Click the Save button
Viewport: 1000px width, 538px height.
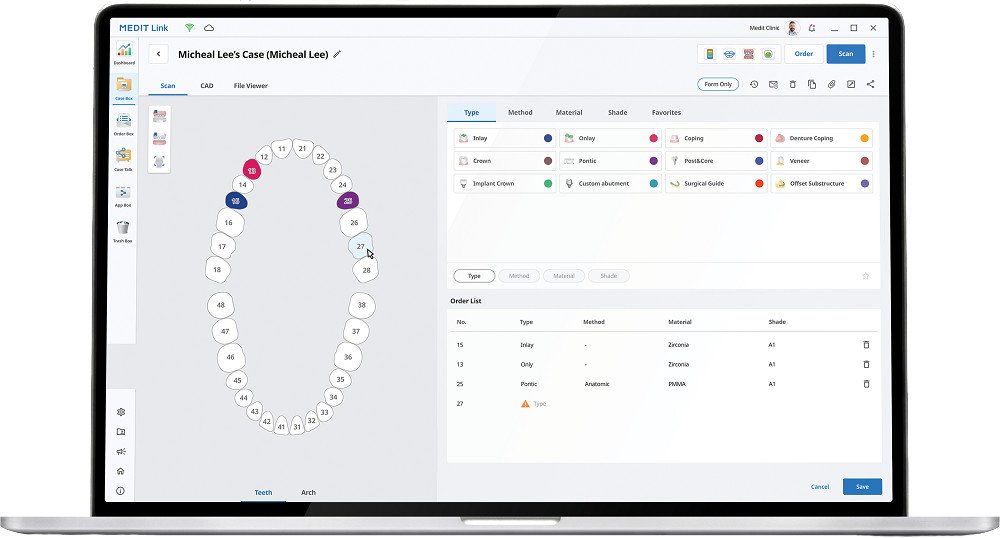coord(862,487)
